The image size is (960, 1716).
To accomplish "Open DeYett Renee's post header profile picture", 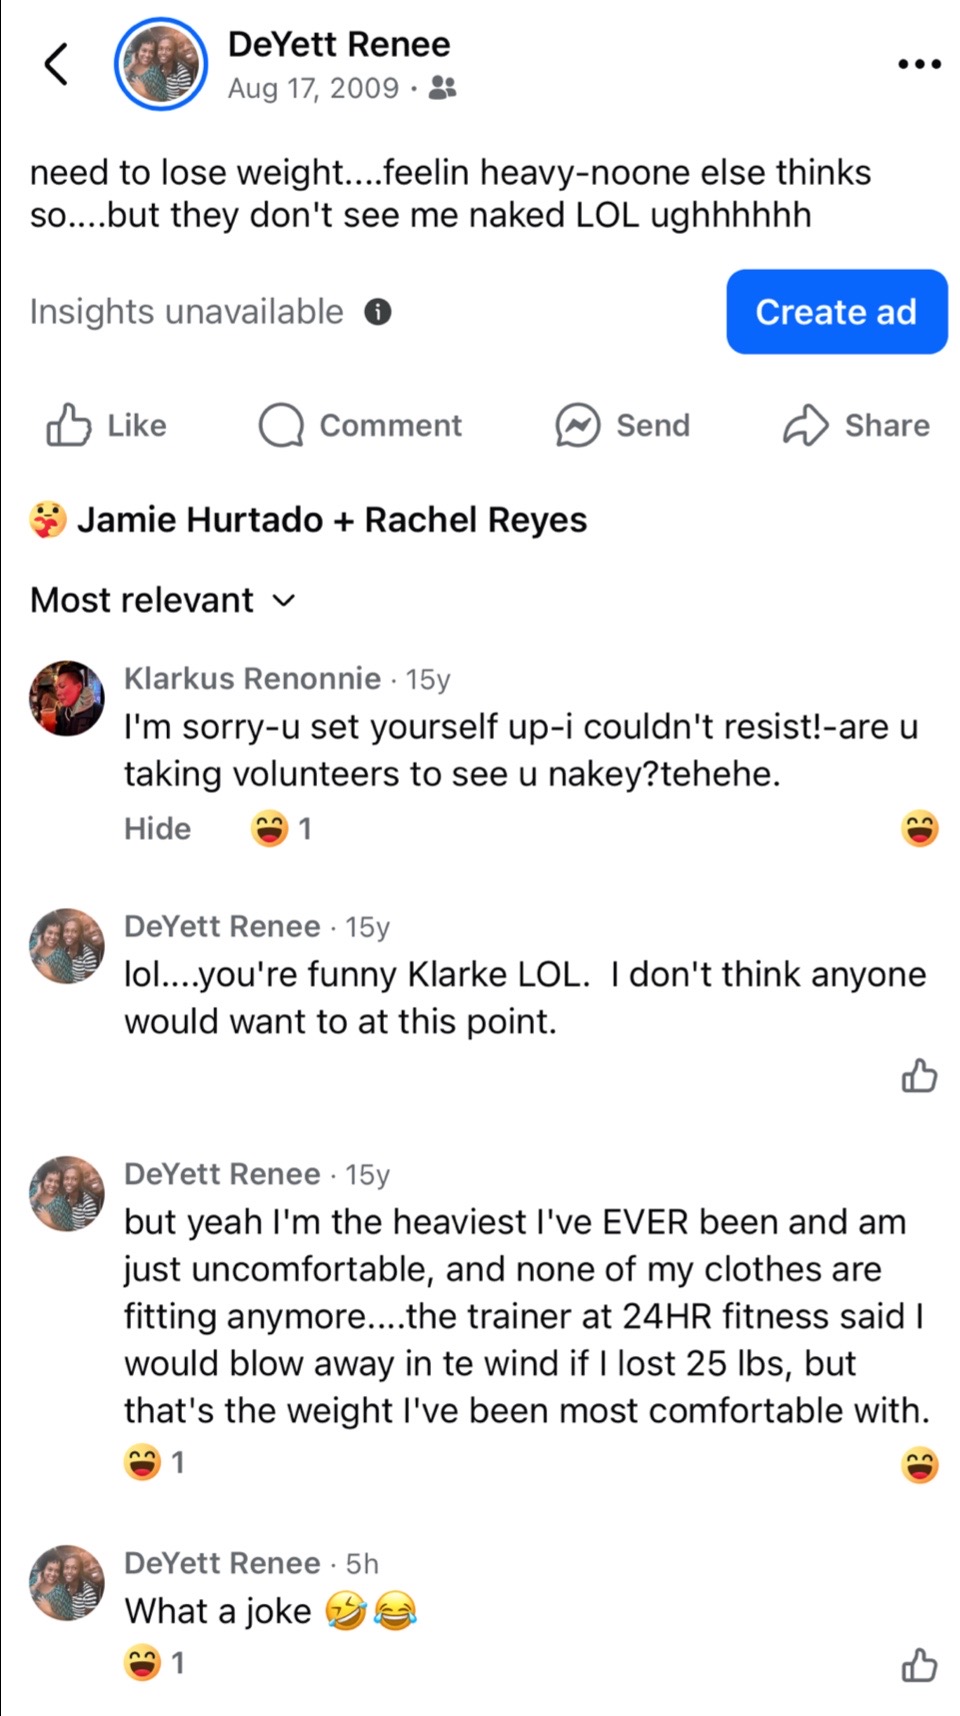I will click(161, 64).
